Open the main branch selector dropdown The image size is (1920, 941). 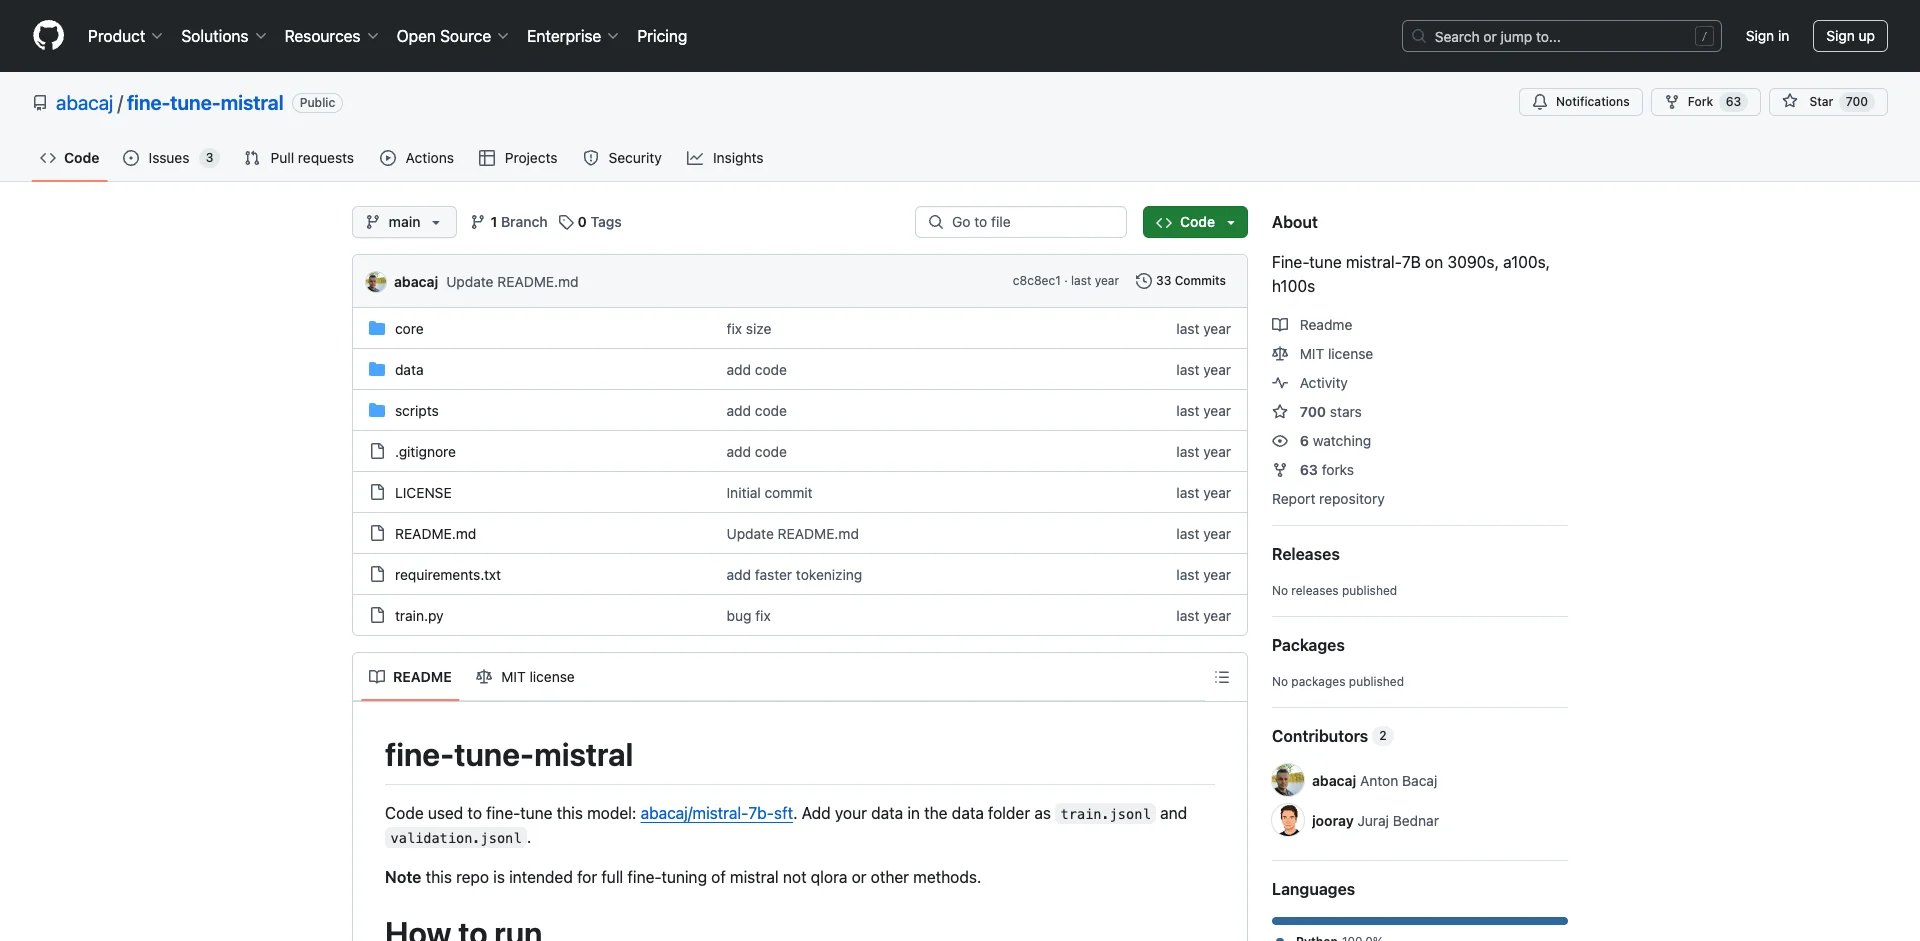point(404,222)
